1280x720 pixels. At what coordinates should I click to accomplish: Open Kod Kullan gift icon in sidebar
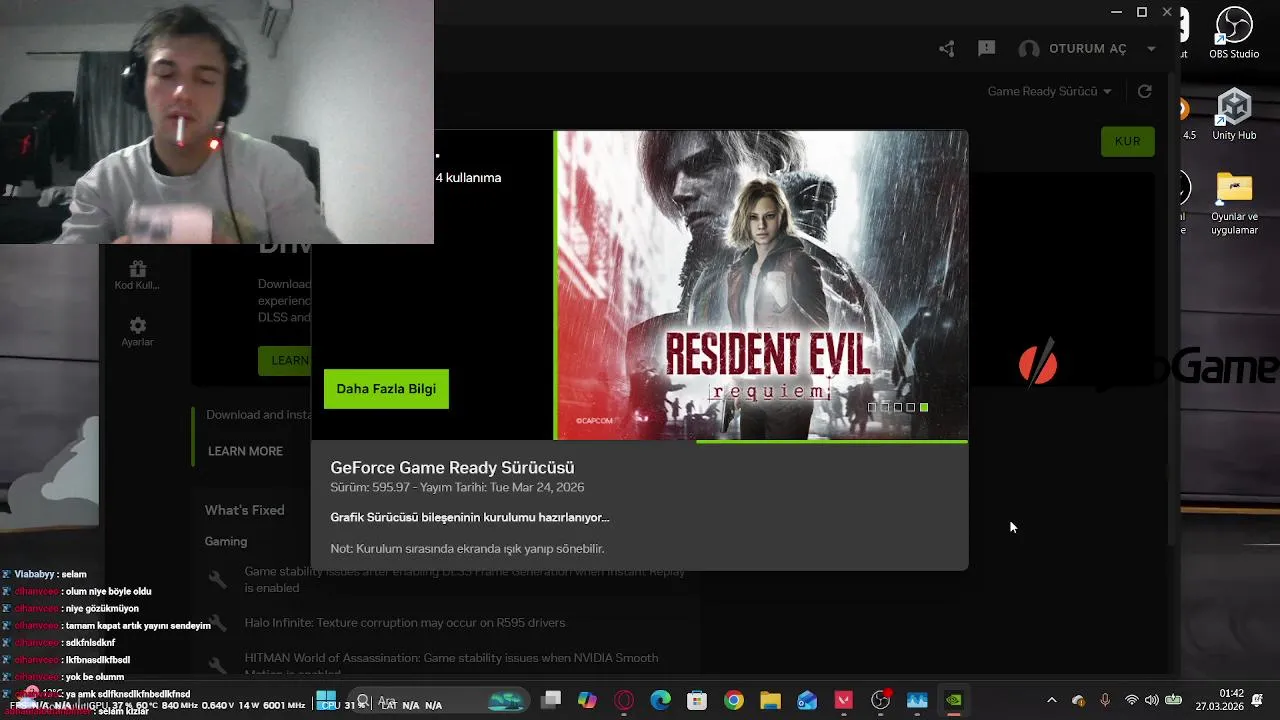(x=137, y=275)
